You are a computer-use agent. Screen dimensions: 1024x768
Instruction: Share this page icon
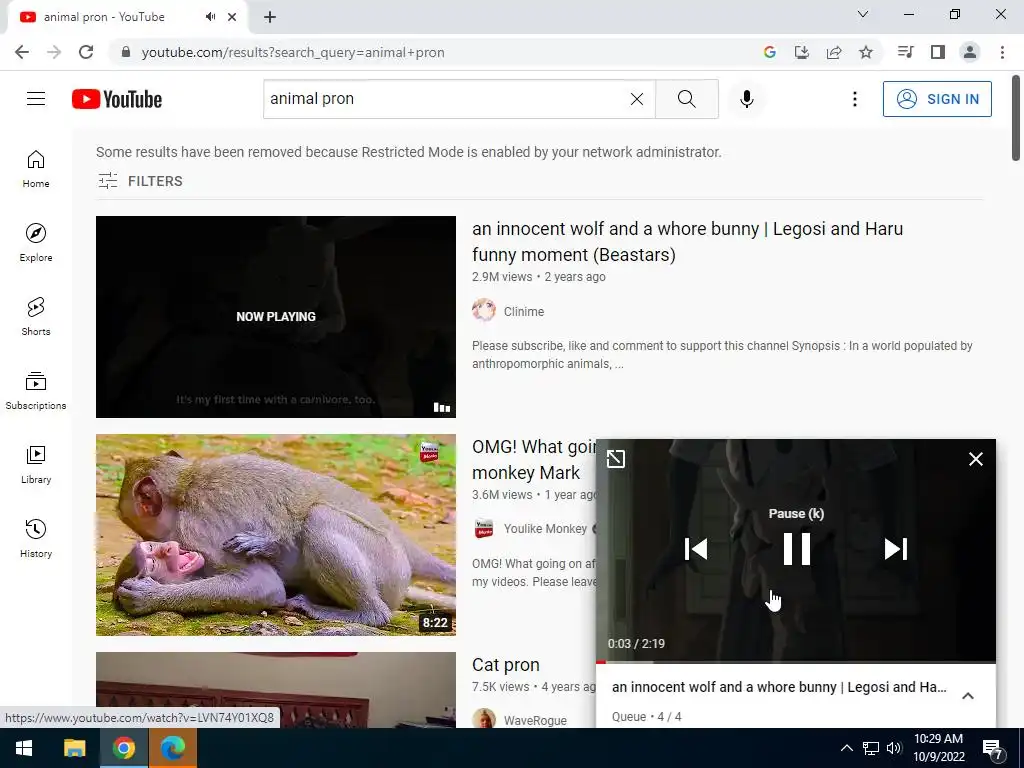[x=834, y=52]
